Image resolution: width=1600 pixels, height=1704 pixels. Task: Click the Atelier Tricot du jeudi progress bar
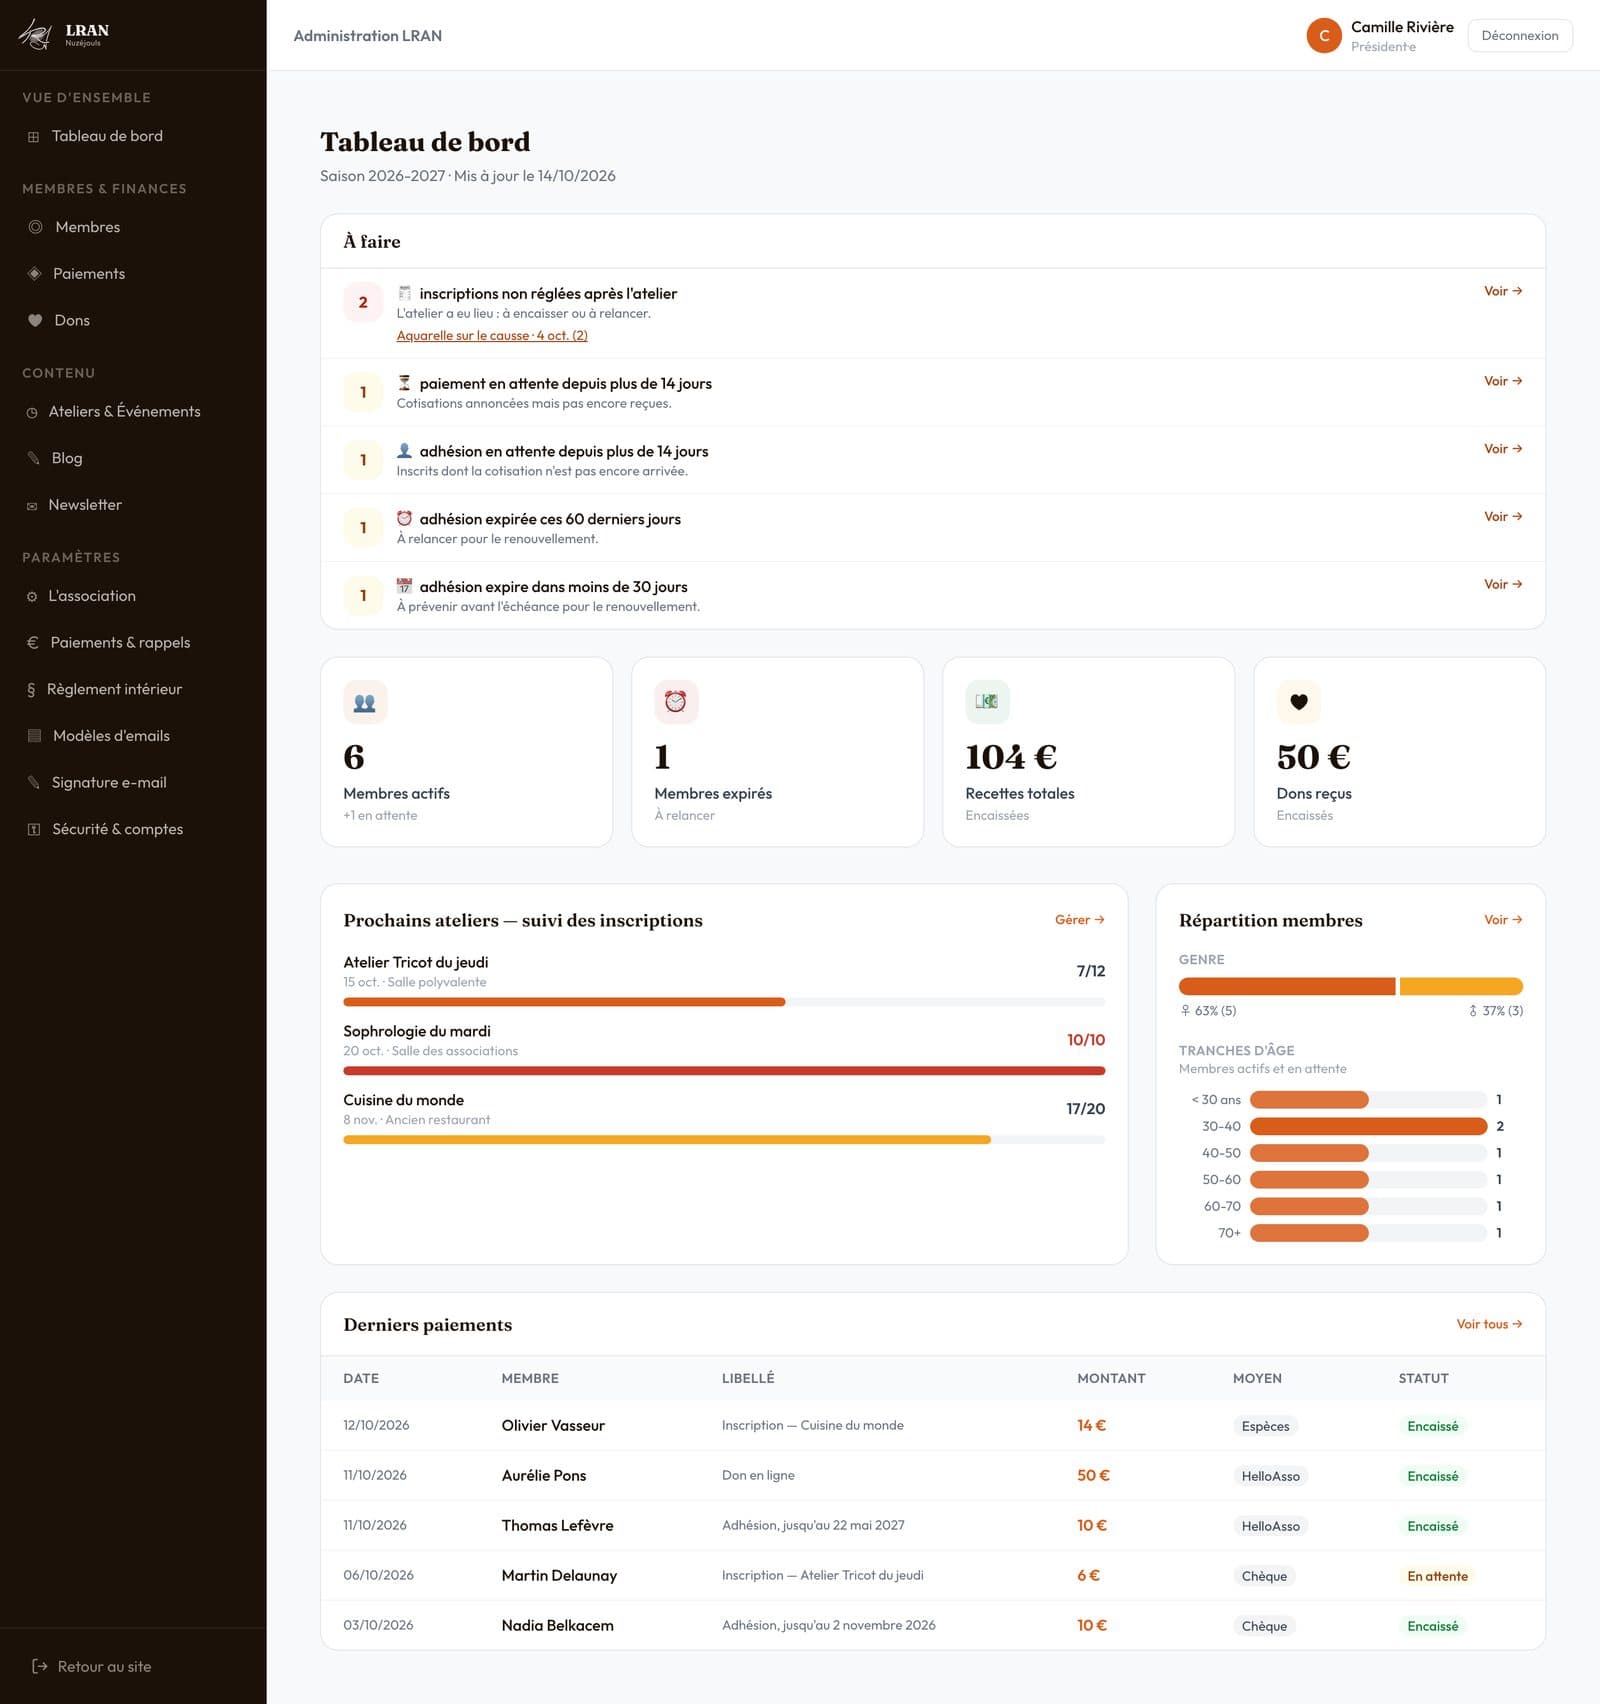tap(724, 1002)
